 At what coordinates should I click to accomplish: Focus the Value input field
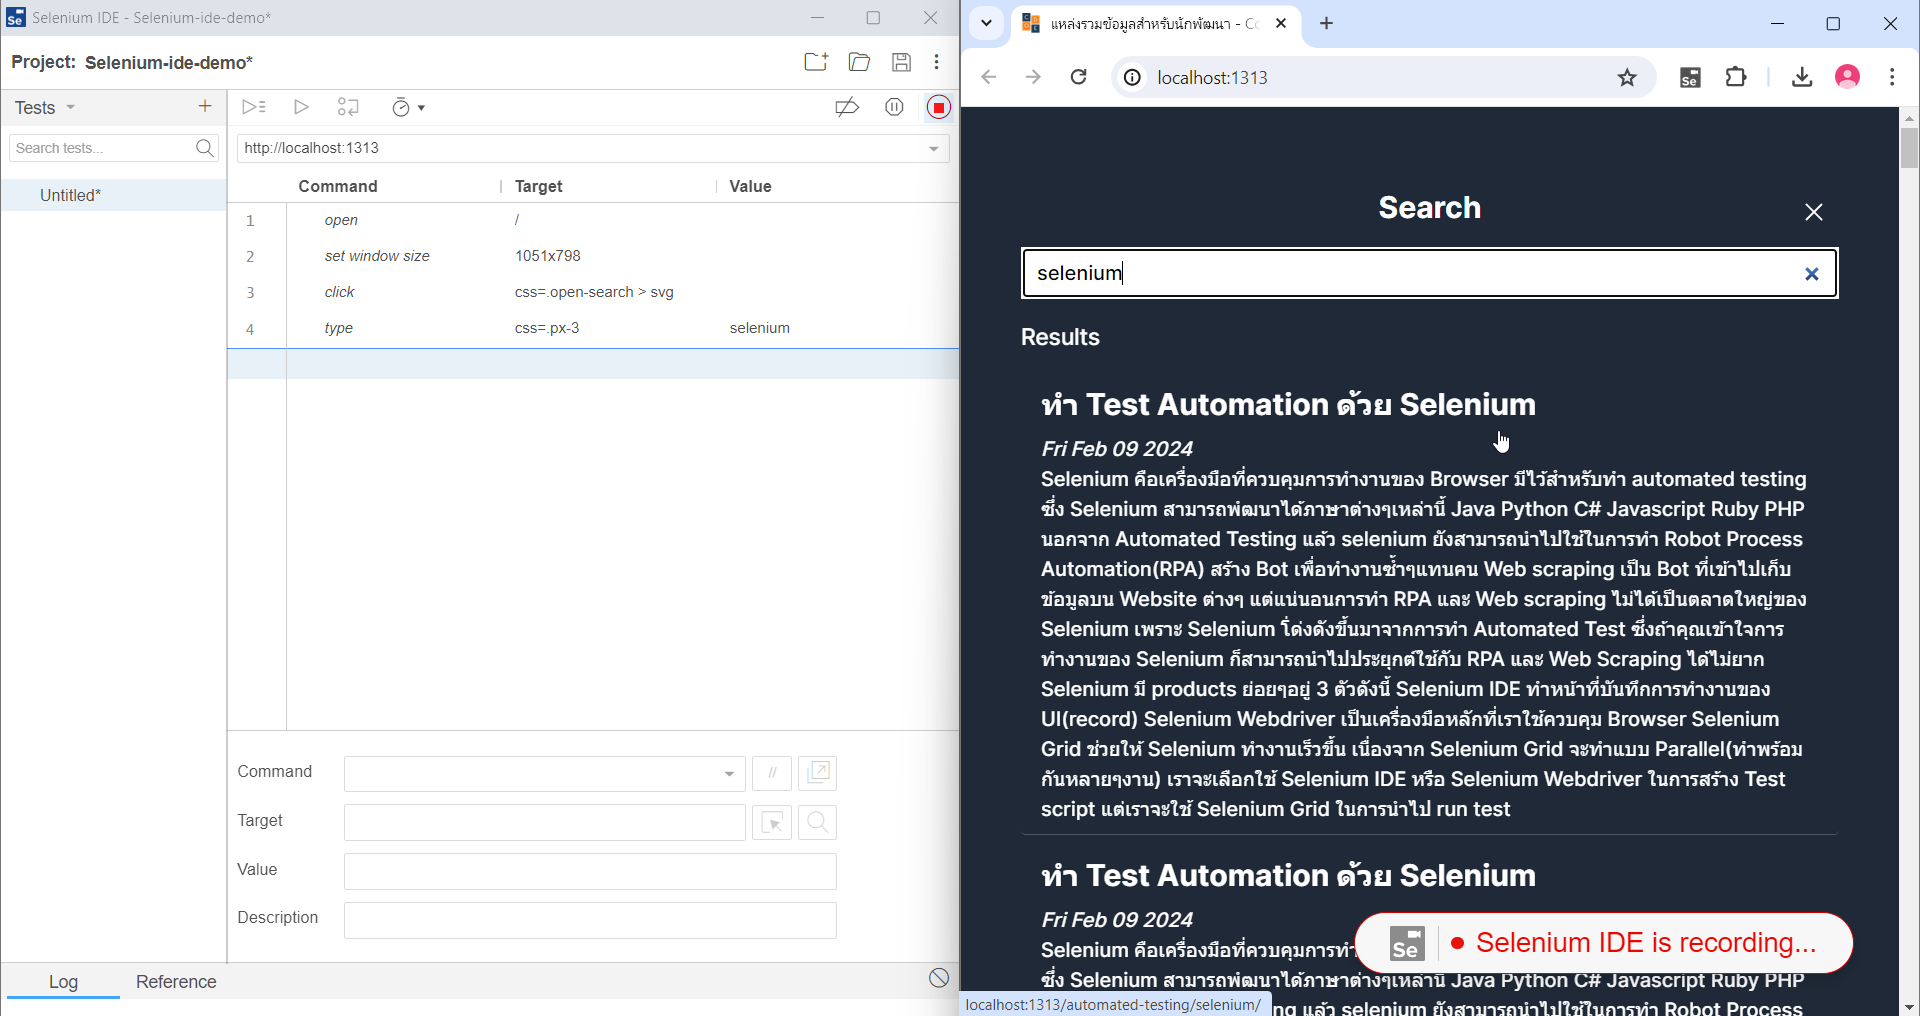pyautogui.click(x=590, y=871)
